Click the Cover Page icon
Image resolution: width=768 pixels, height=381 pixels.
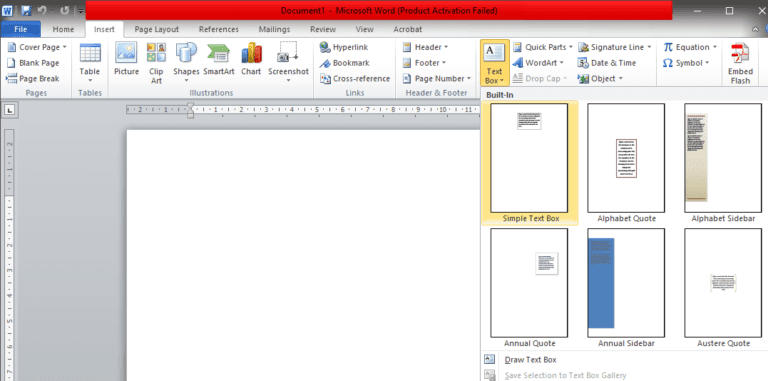pos(11,48)
